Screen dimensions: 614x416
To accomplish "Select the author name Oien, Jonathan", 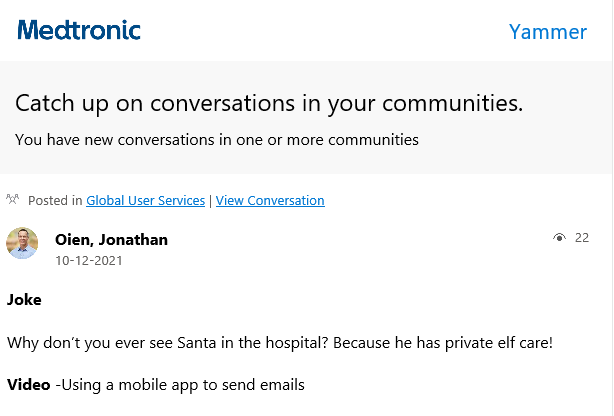I will 111,239.
